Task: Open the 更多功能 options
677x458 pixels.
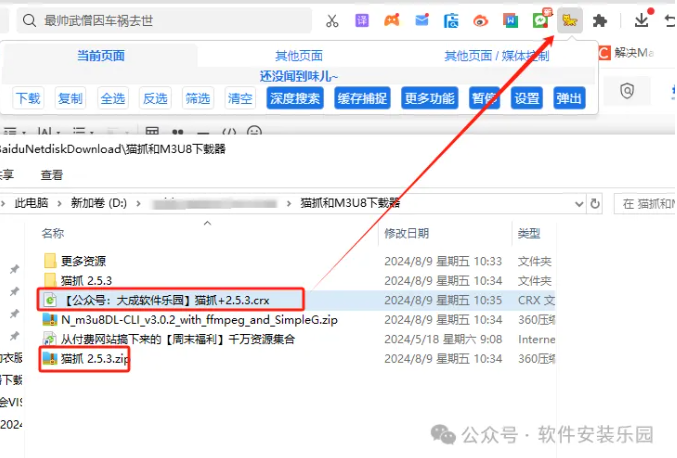Action: coord(429,98)
